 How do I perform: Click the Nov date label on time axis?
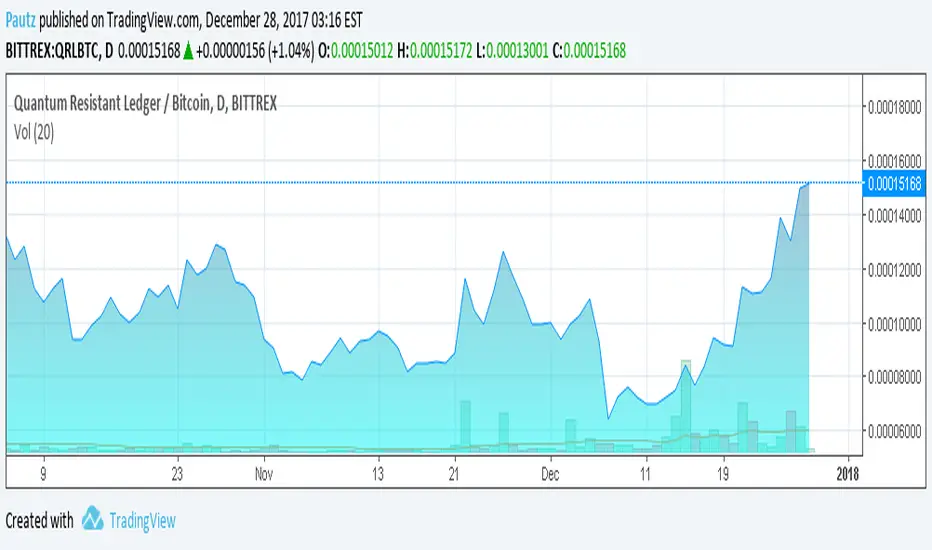click(264, 474)
